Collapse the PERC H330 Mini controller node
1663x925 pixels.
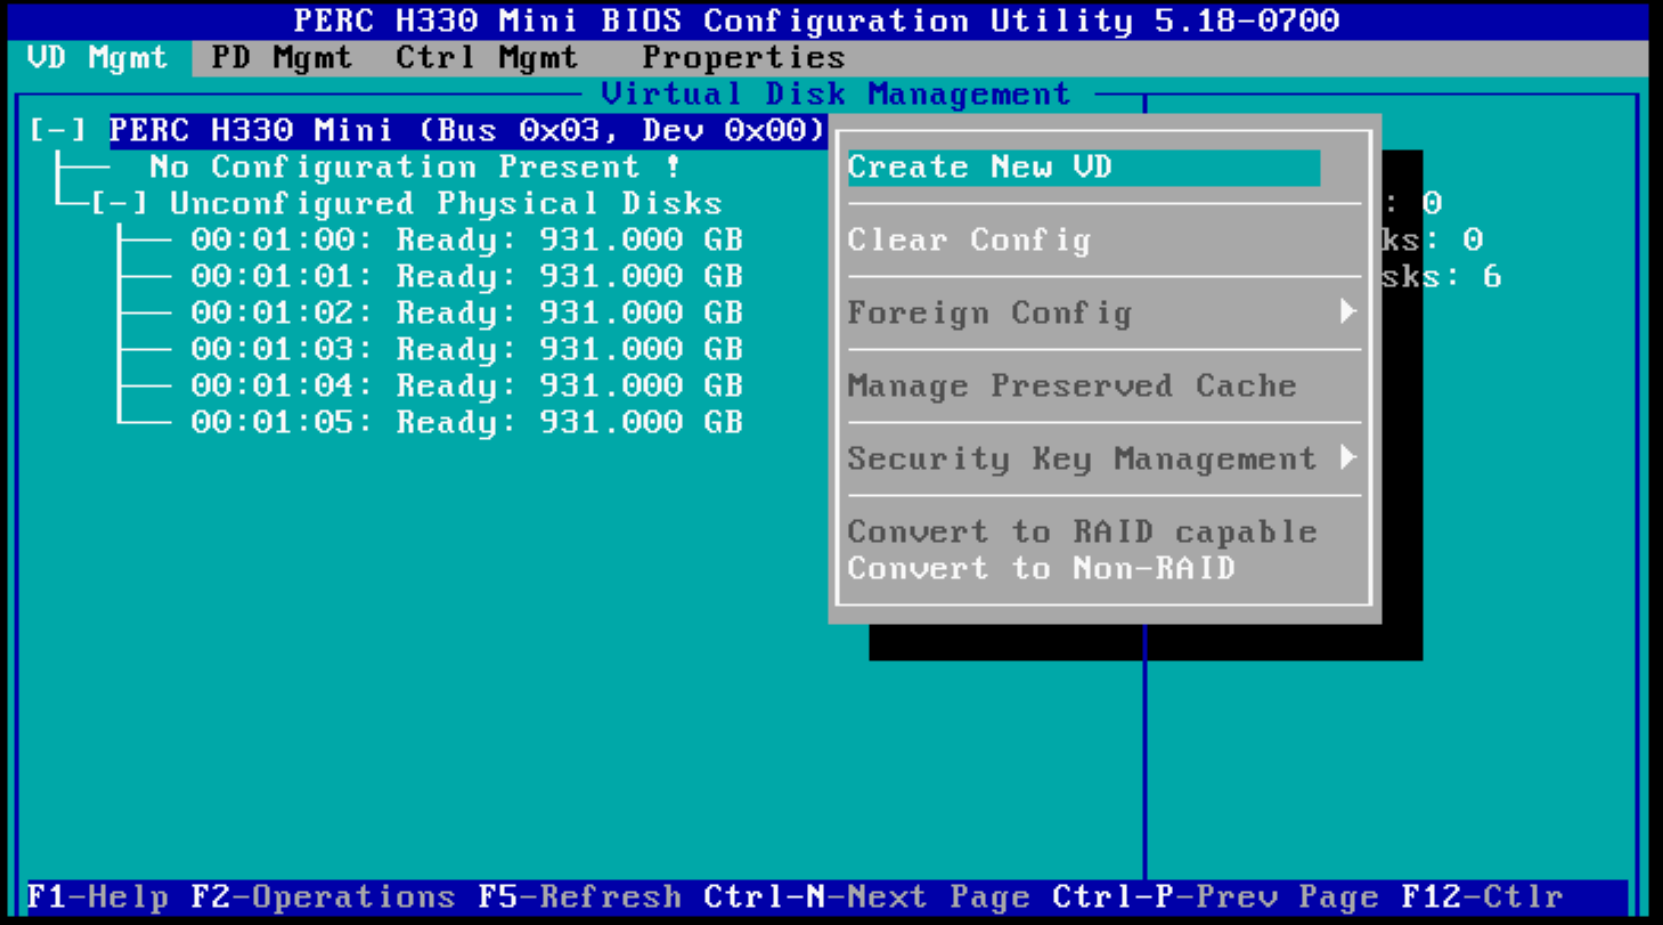[x=58, y=130]
